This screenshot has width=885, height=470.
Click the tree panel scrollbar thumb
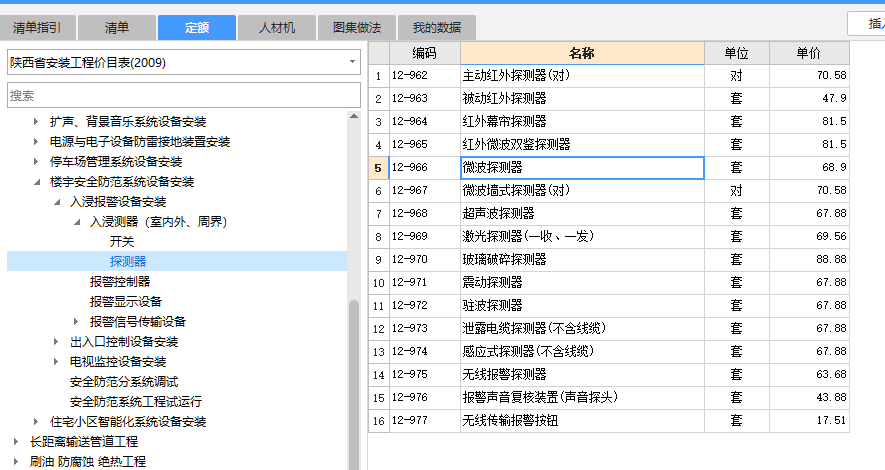354,384
